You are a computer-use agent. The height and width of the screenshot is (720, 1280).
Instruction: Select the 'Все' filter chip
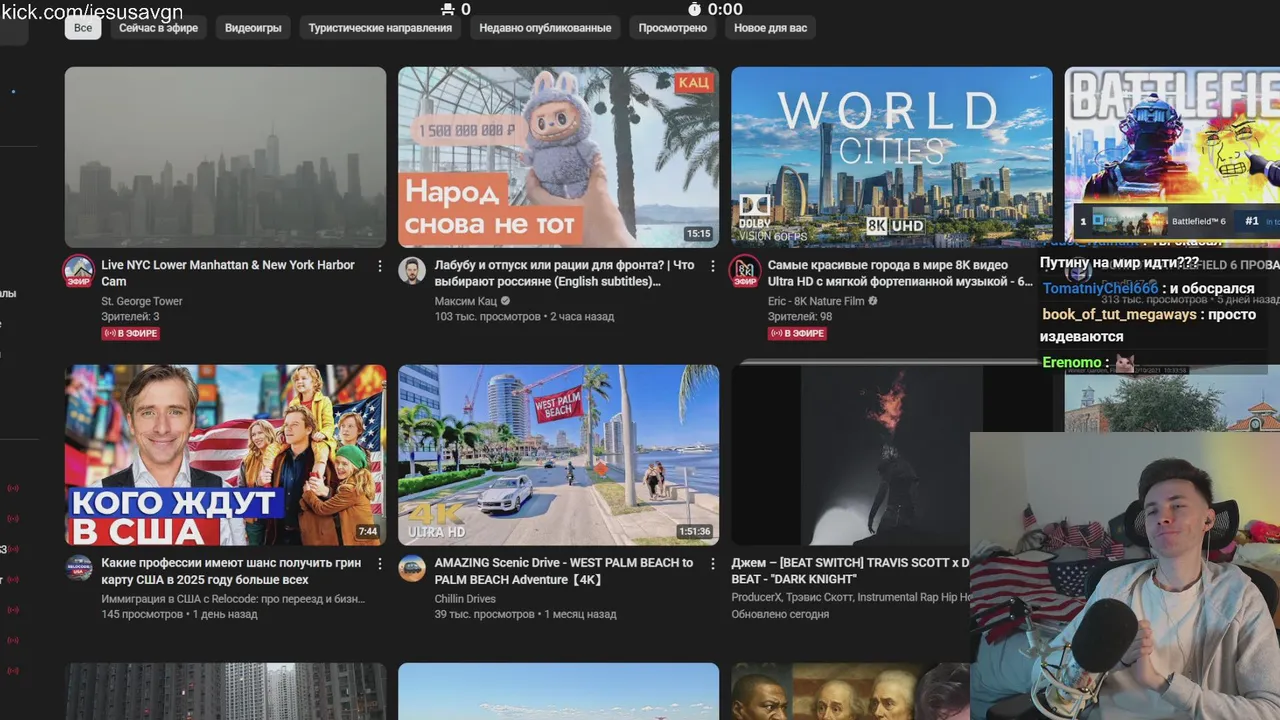(x=83, y=28)
